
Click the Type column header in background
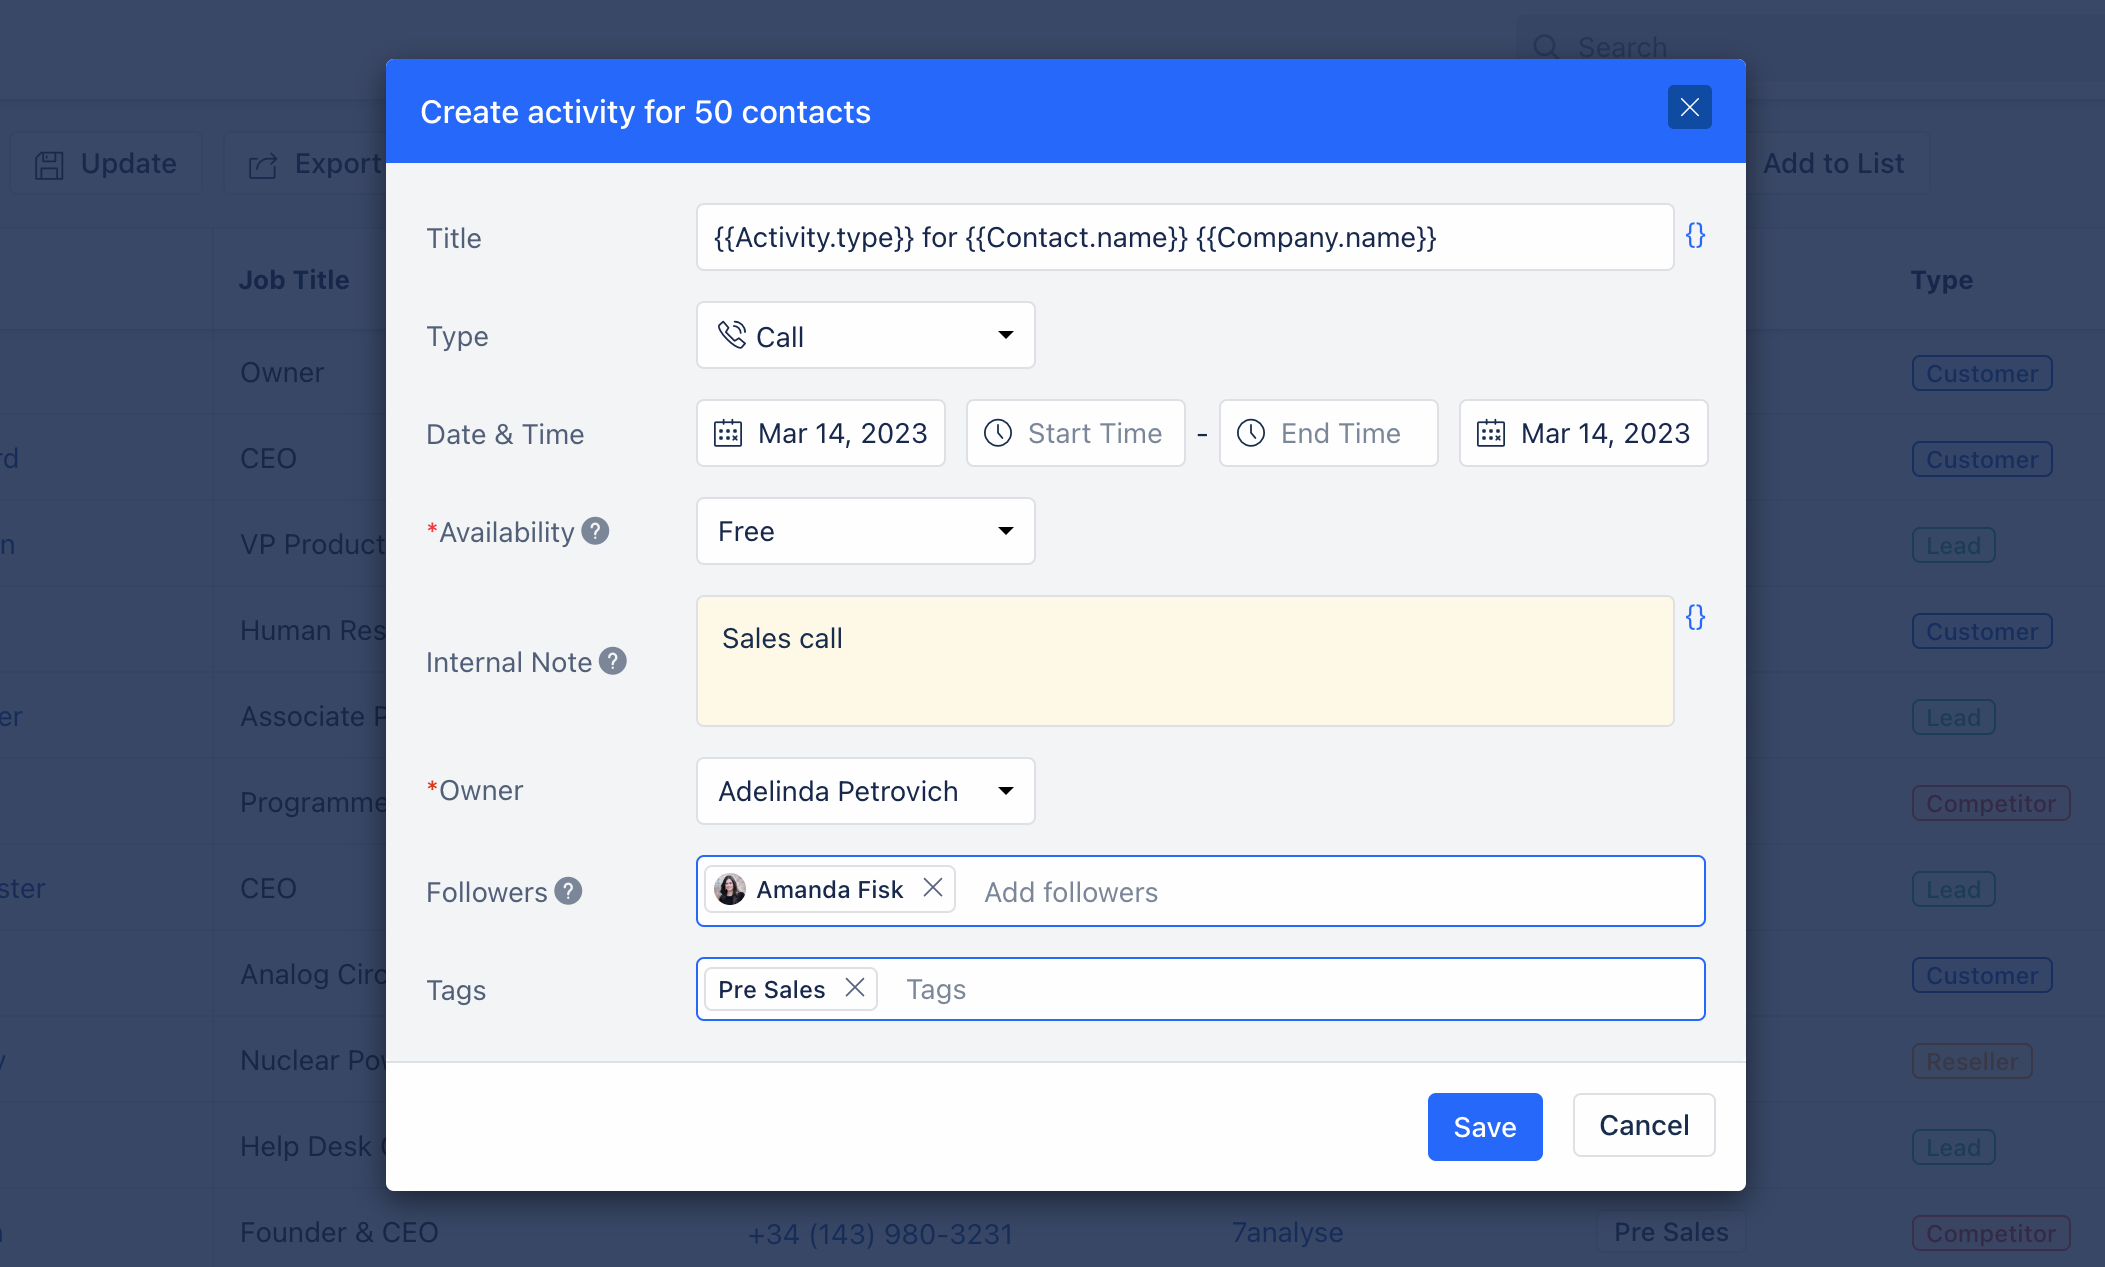coord(1942,280)
